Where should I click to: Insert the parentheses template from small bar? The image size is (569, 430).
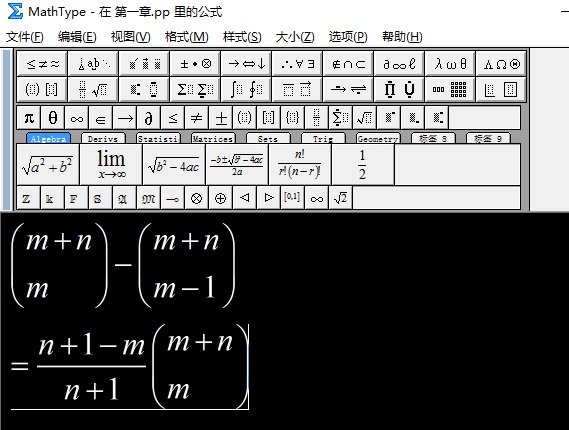point(244,118)
